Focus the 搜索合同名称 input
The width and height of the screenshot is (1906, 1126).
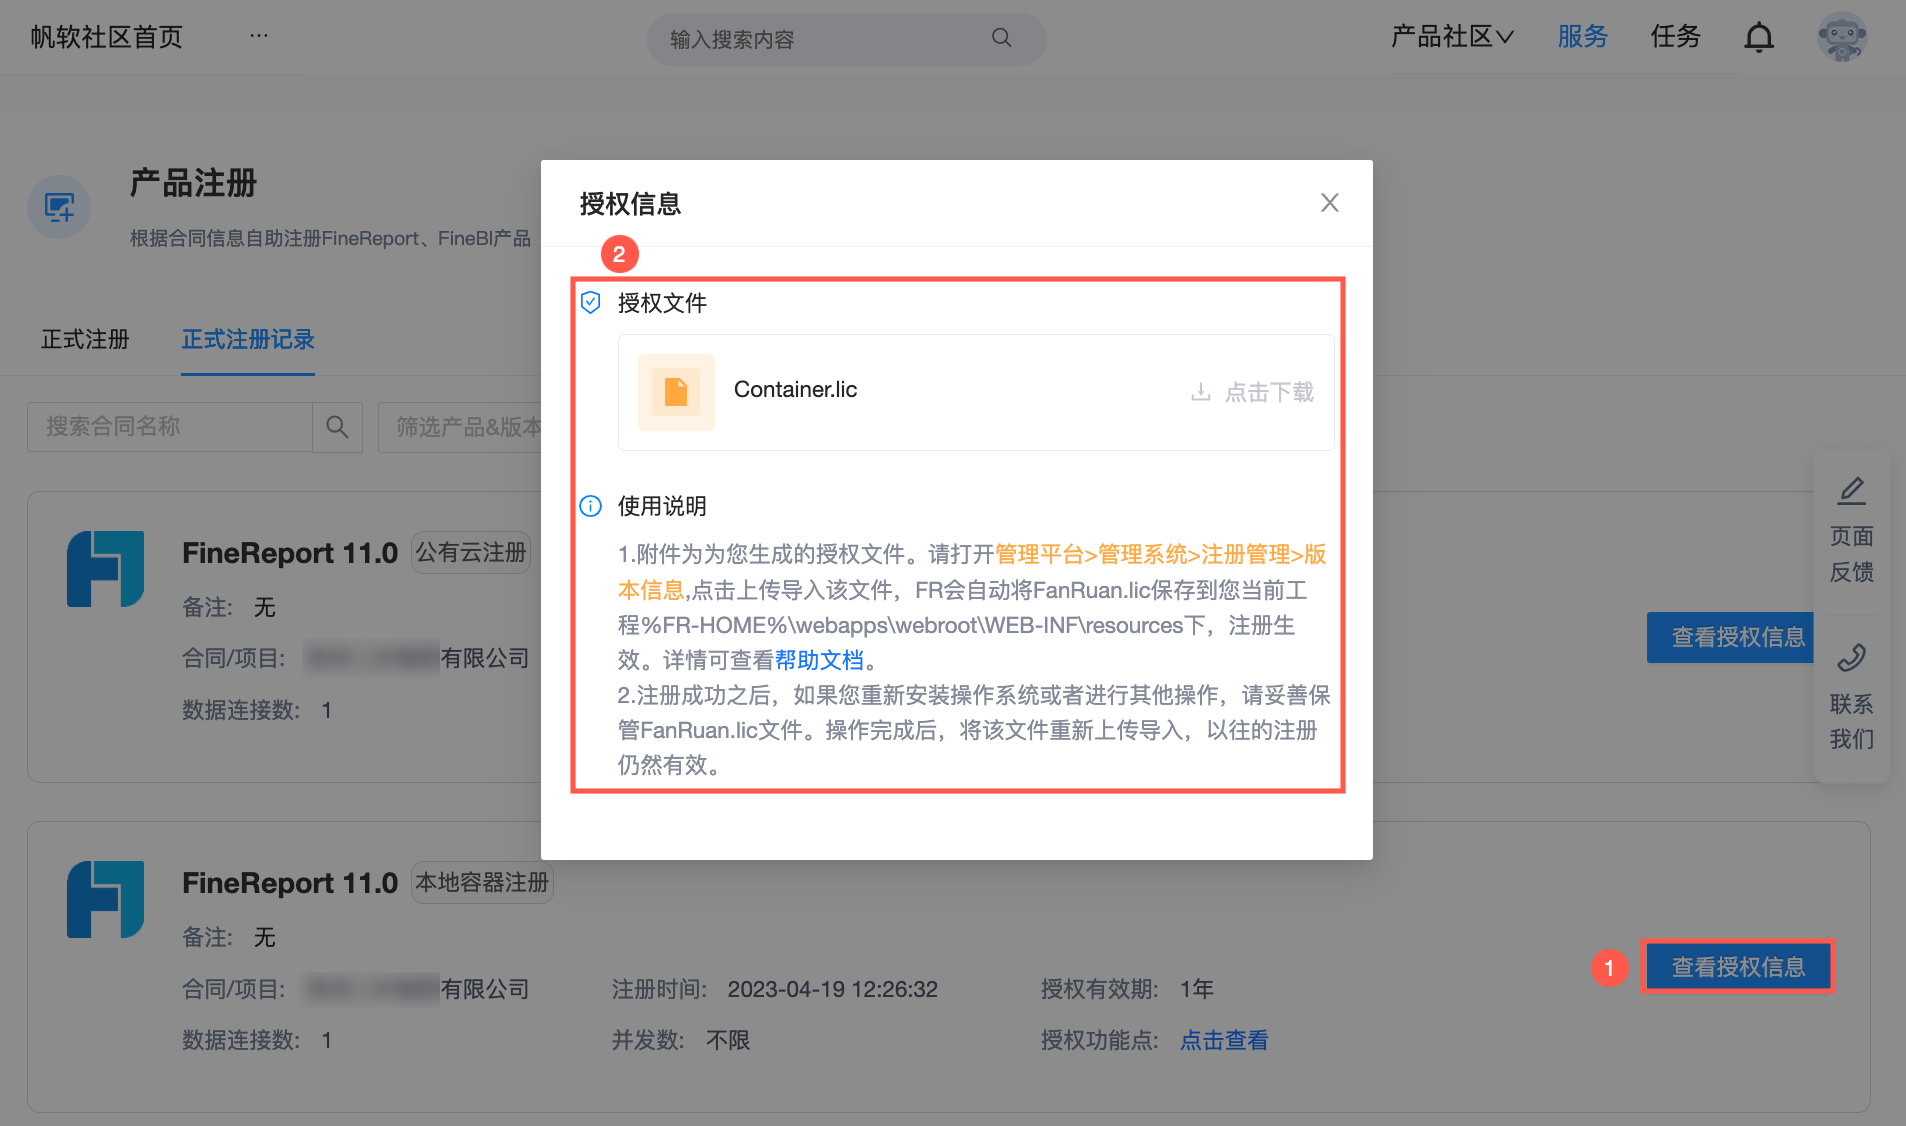coord(170,427)
